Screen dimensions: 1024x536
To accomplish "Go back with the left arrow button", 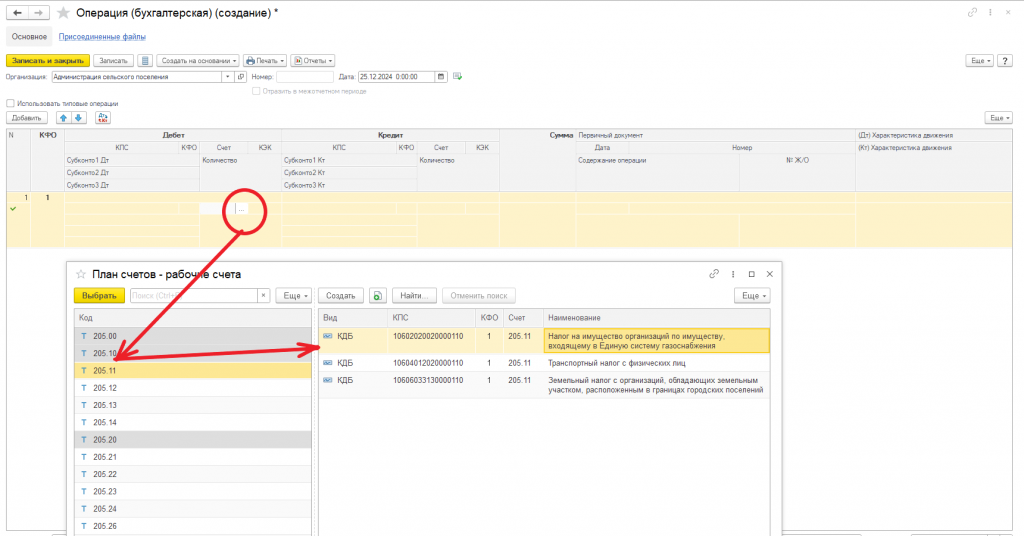I will pos(18,12).
